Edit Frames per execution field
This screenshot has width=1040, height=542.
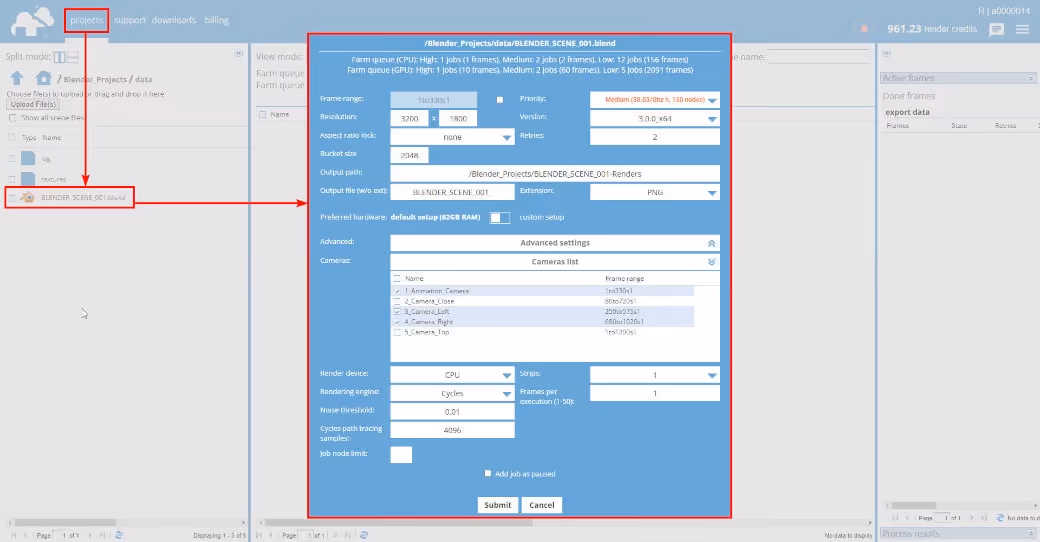click(655, 393)
